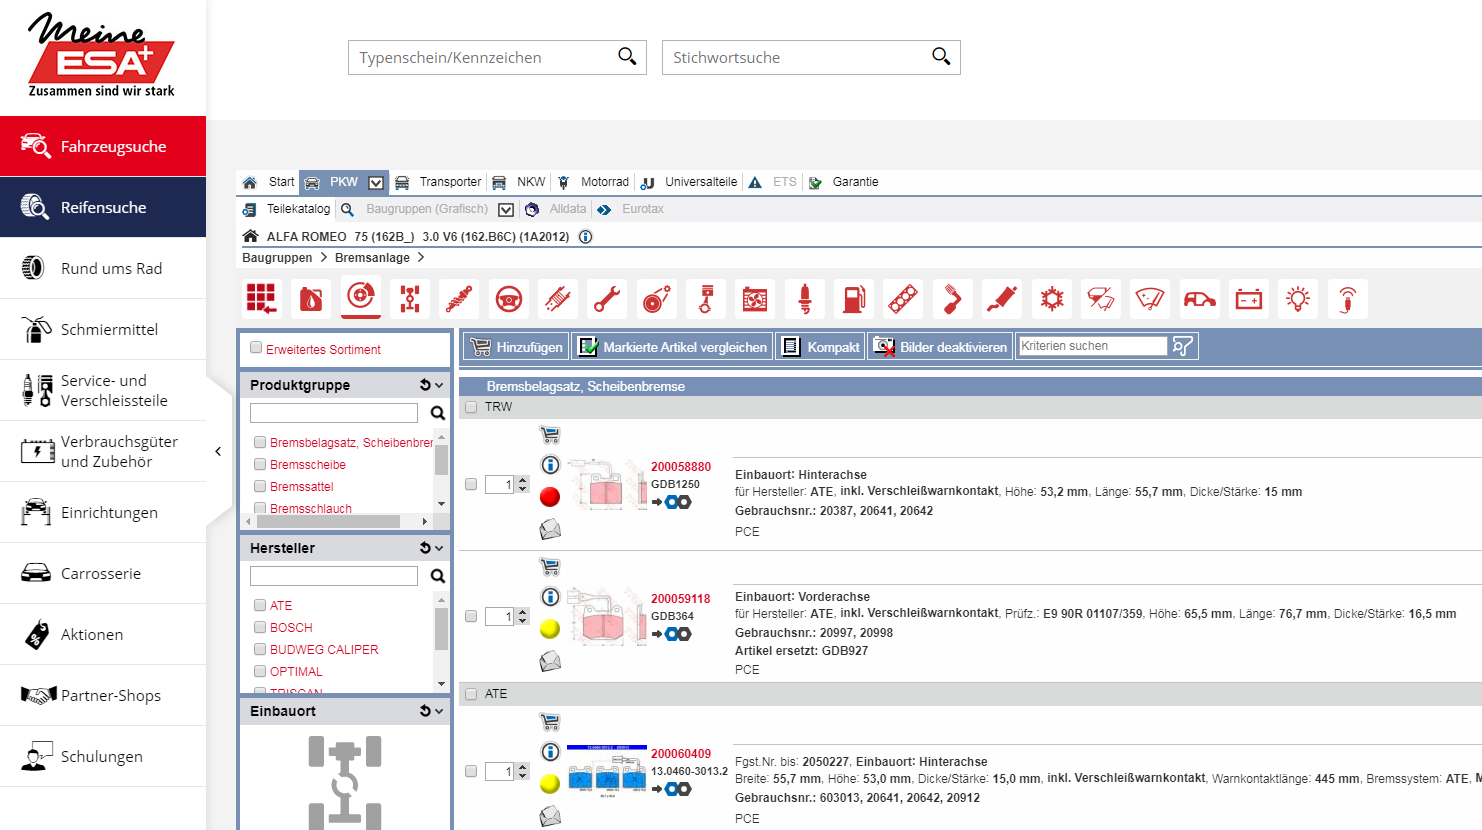This screenshot has height=830, width=1482.
Task: Increase quantity for article 200058880
Action: [x=523, y=480]
